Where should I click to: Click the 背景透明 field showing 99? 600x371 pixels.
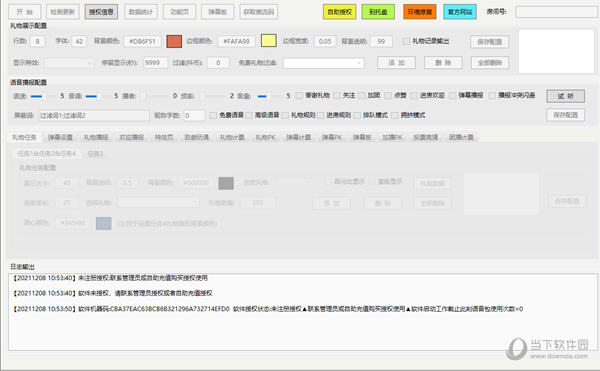tap(381, 41)
